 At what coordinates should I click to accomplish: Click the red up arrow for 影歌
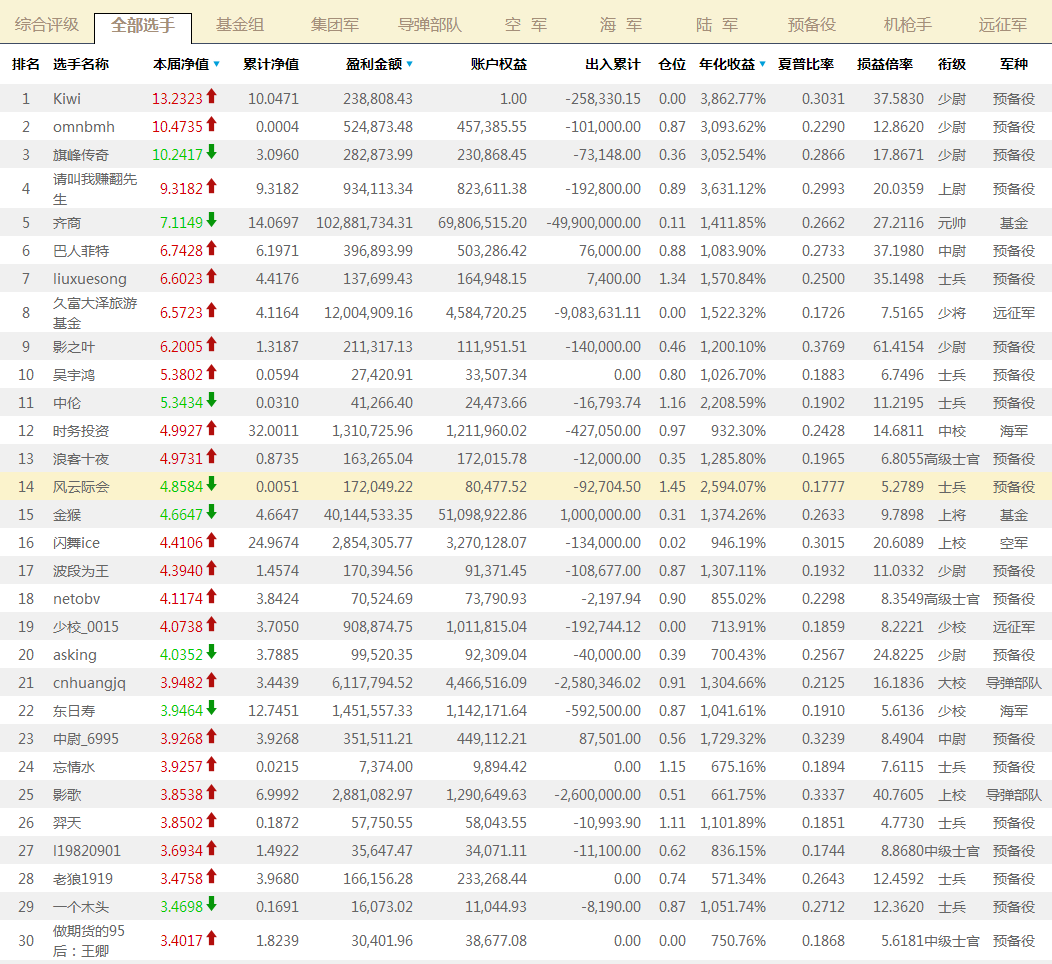211,793
